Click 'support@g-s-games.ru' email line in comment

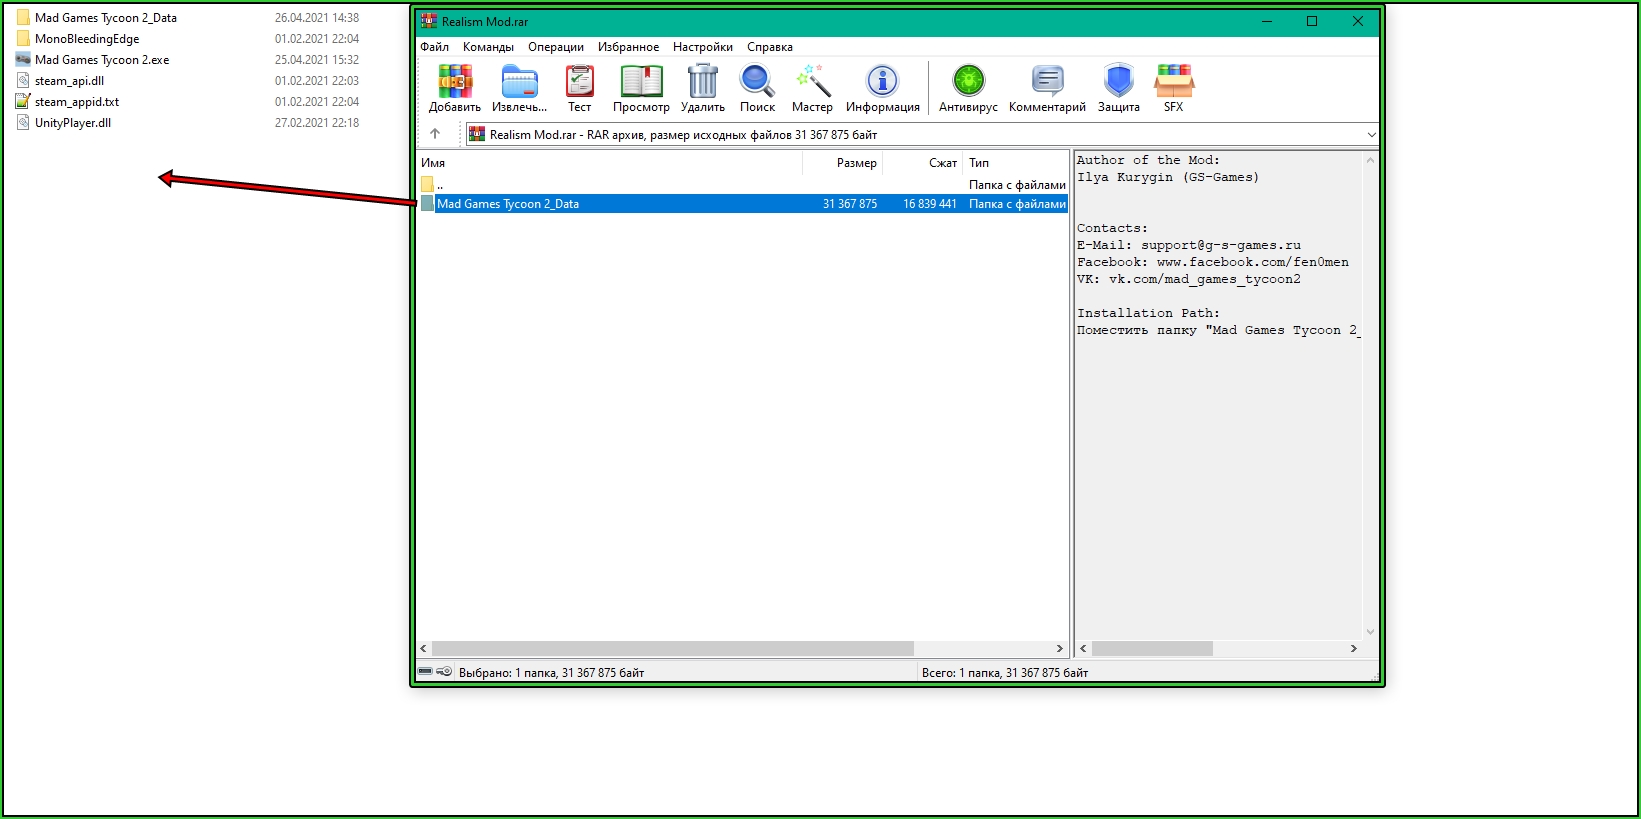tap(1189, 245)
